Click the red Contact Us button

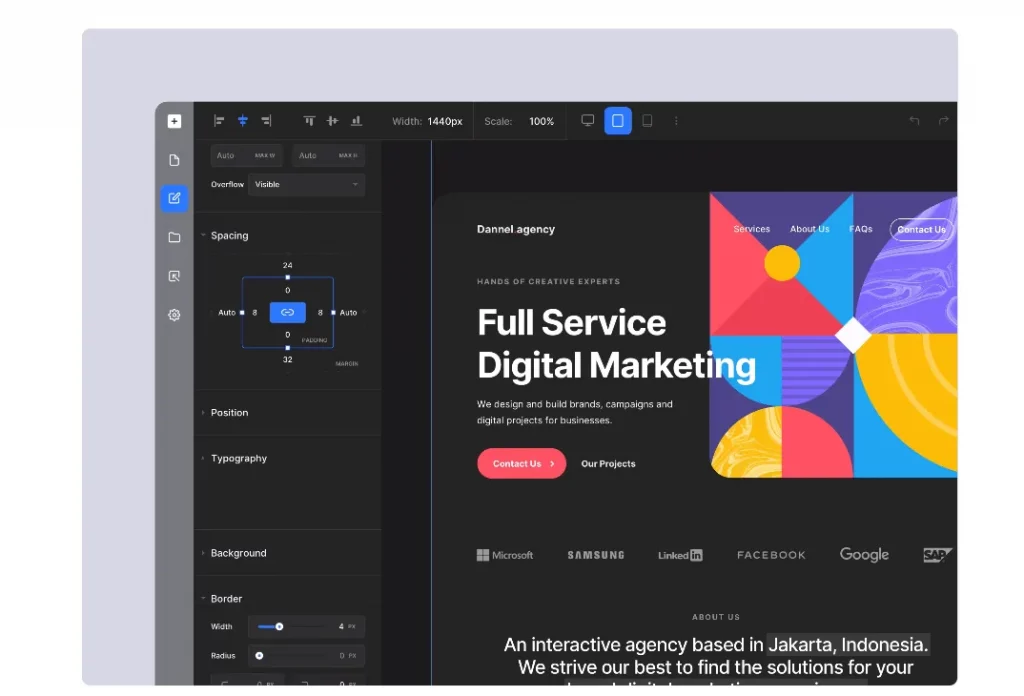click(521, 464)
